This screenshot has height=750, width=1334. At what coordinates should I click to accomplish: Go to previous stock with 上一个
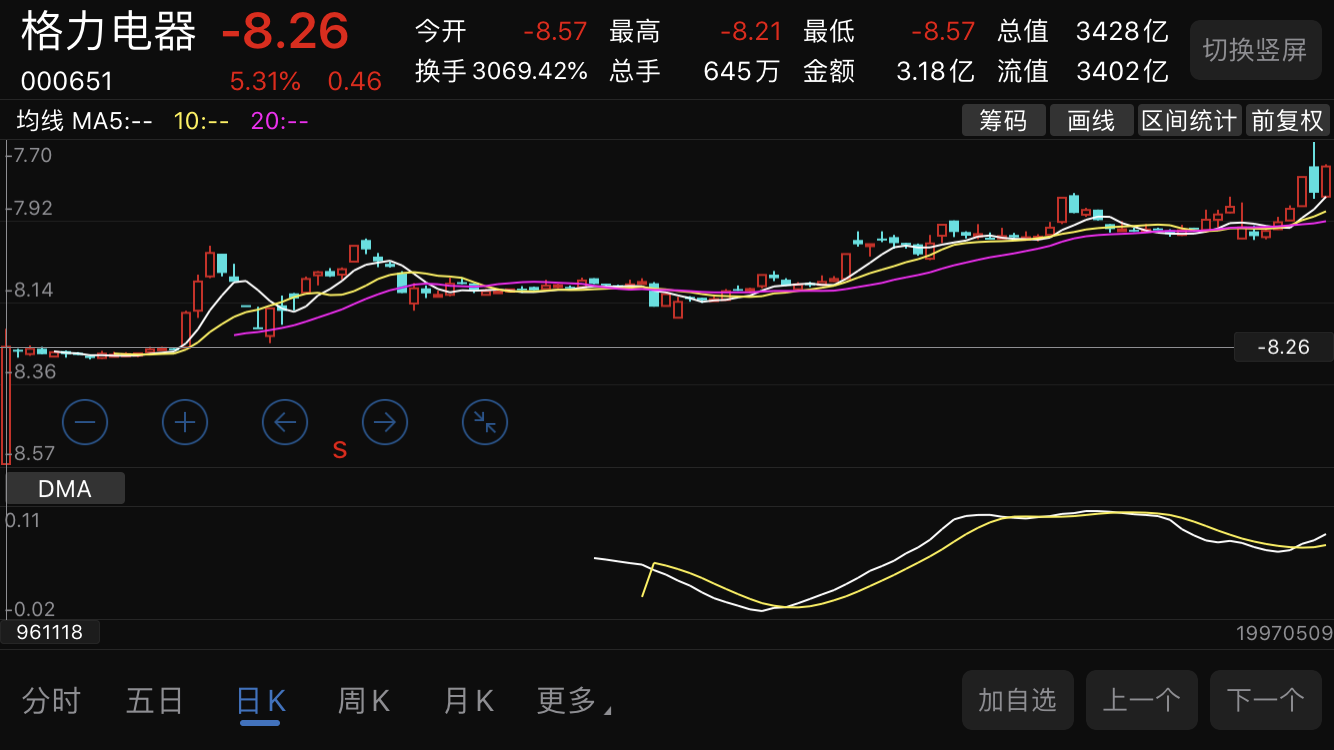(1141, 699)
